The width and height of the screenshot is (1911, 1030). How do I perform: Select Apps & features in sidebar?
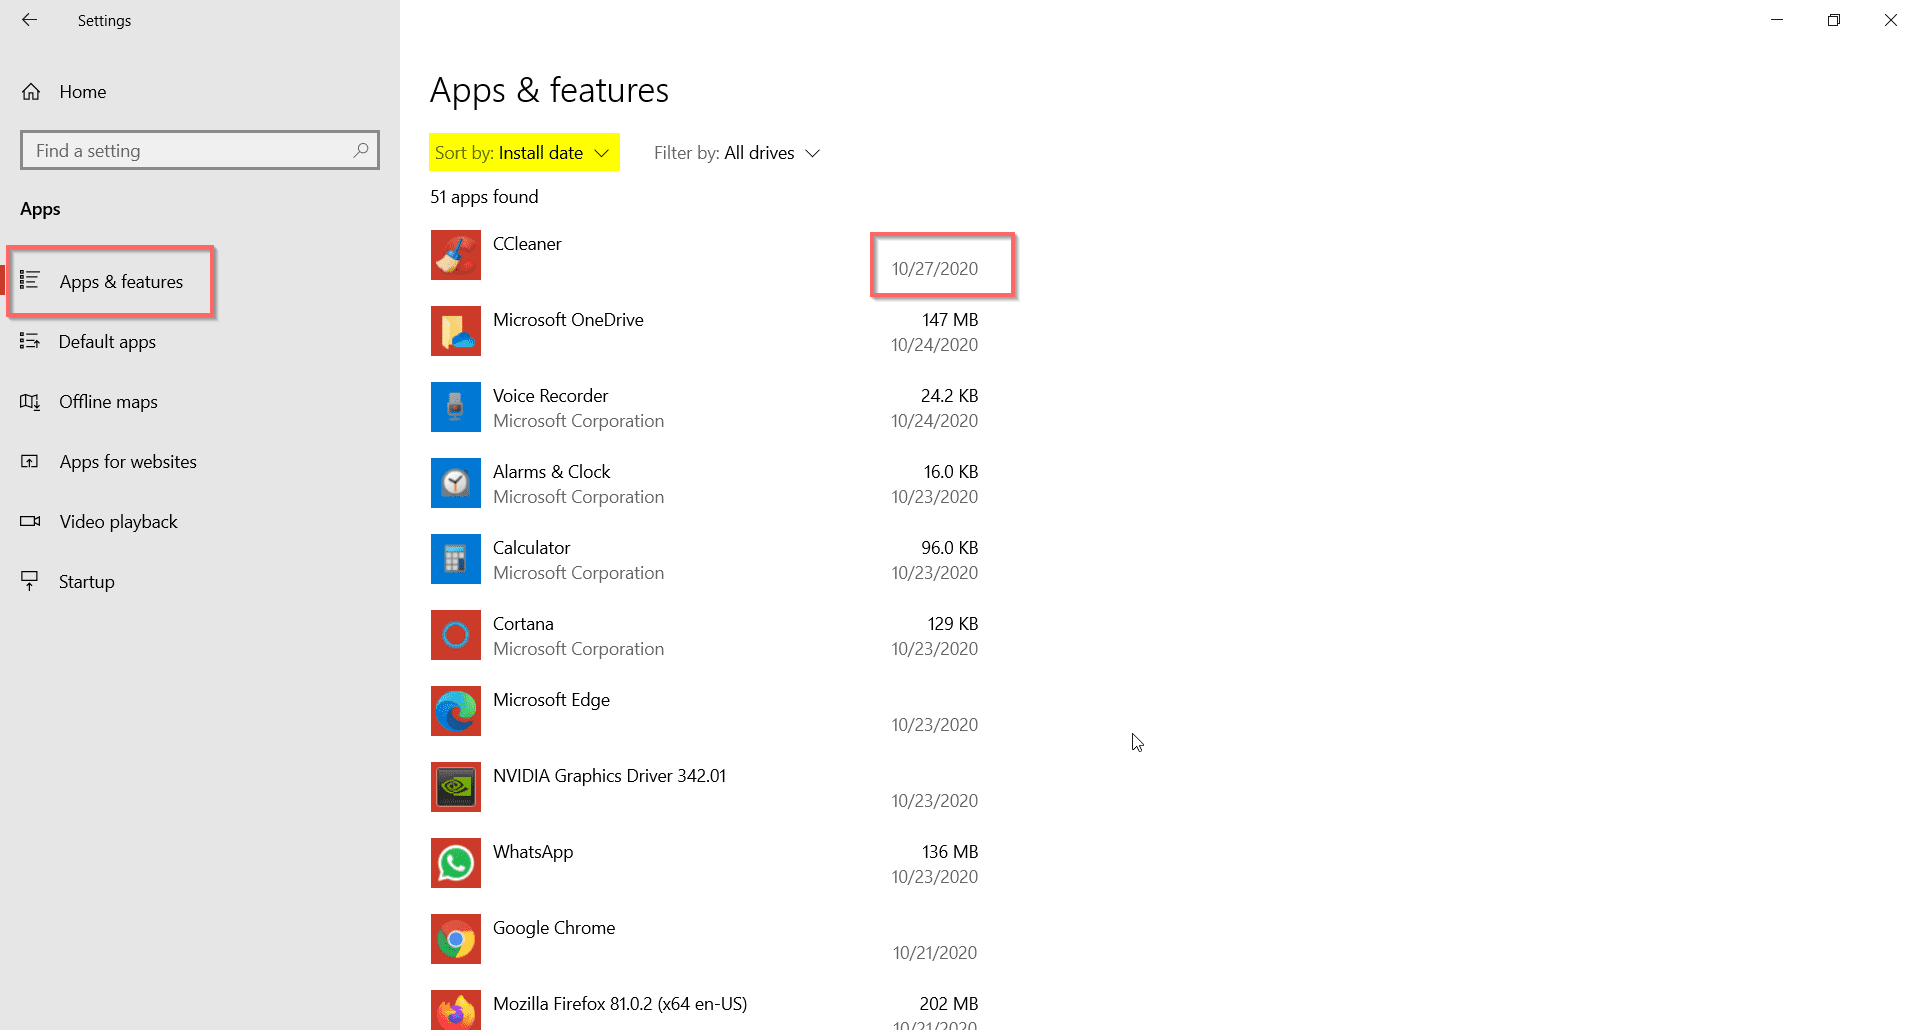[121, 282]
